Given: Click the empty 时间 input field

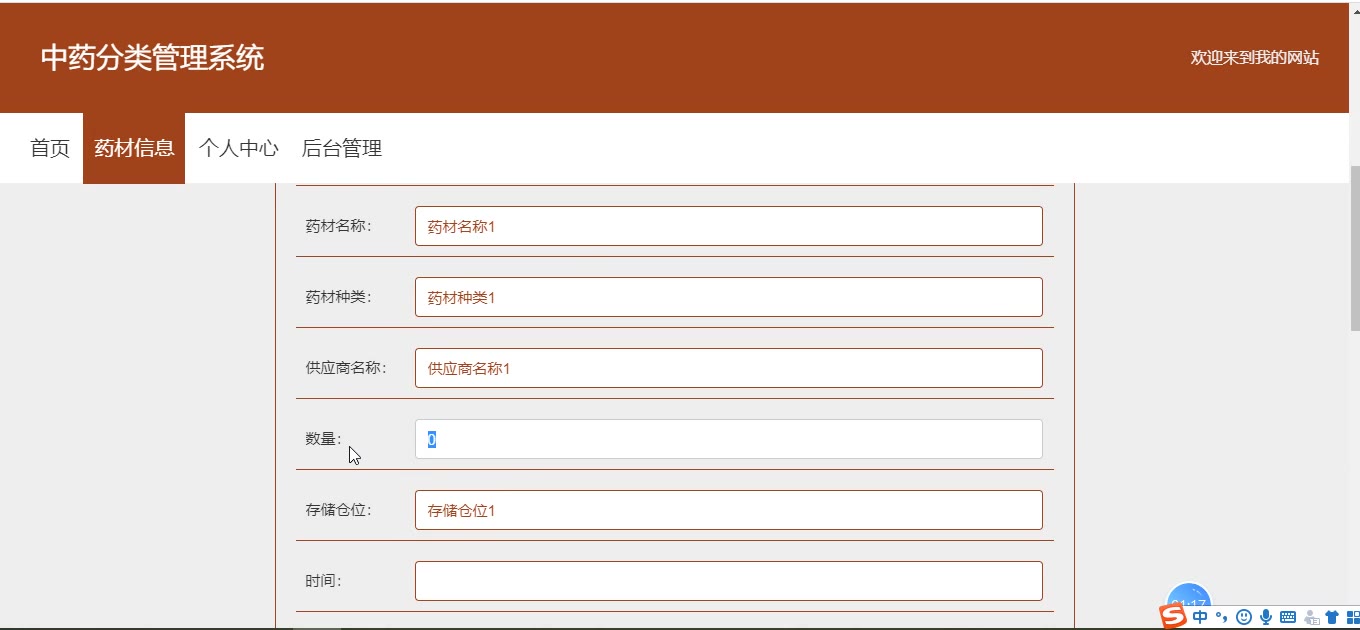Looking at the screenshot, I should point(729,581).
